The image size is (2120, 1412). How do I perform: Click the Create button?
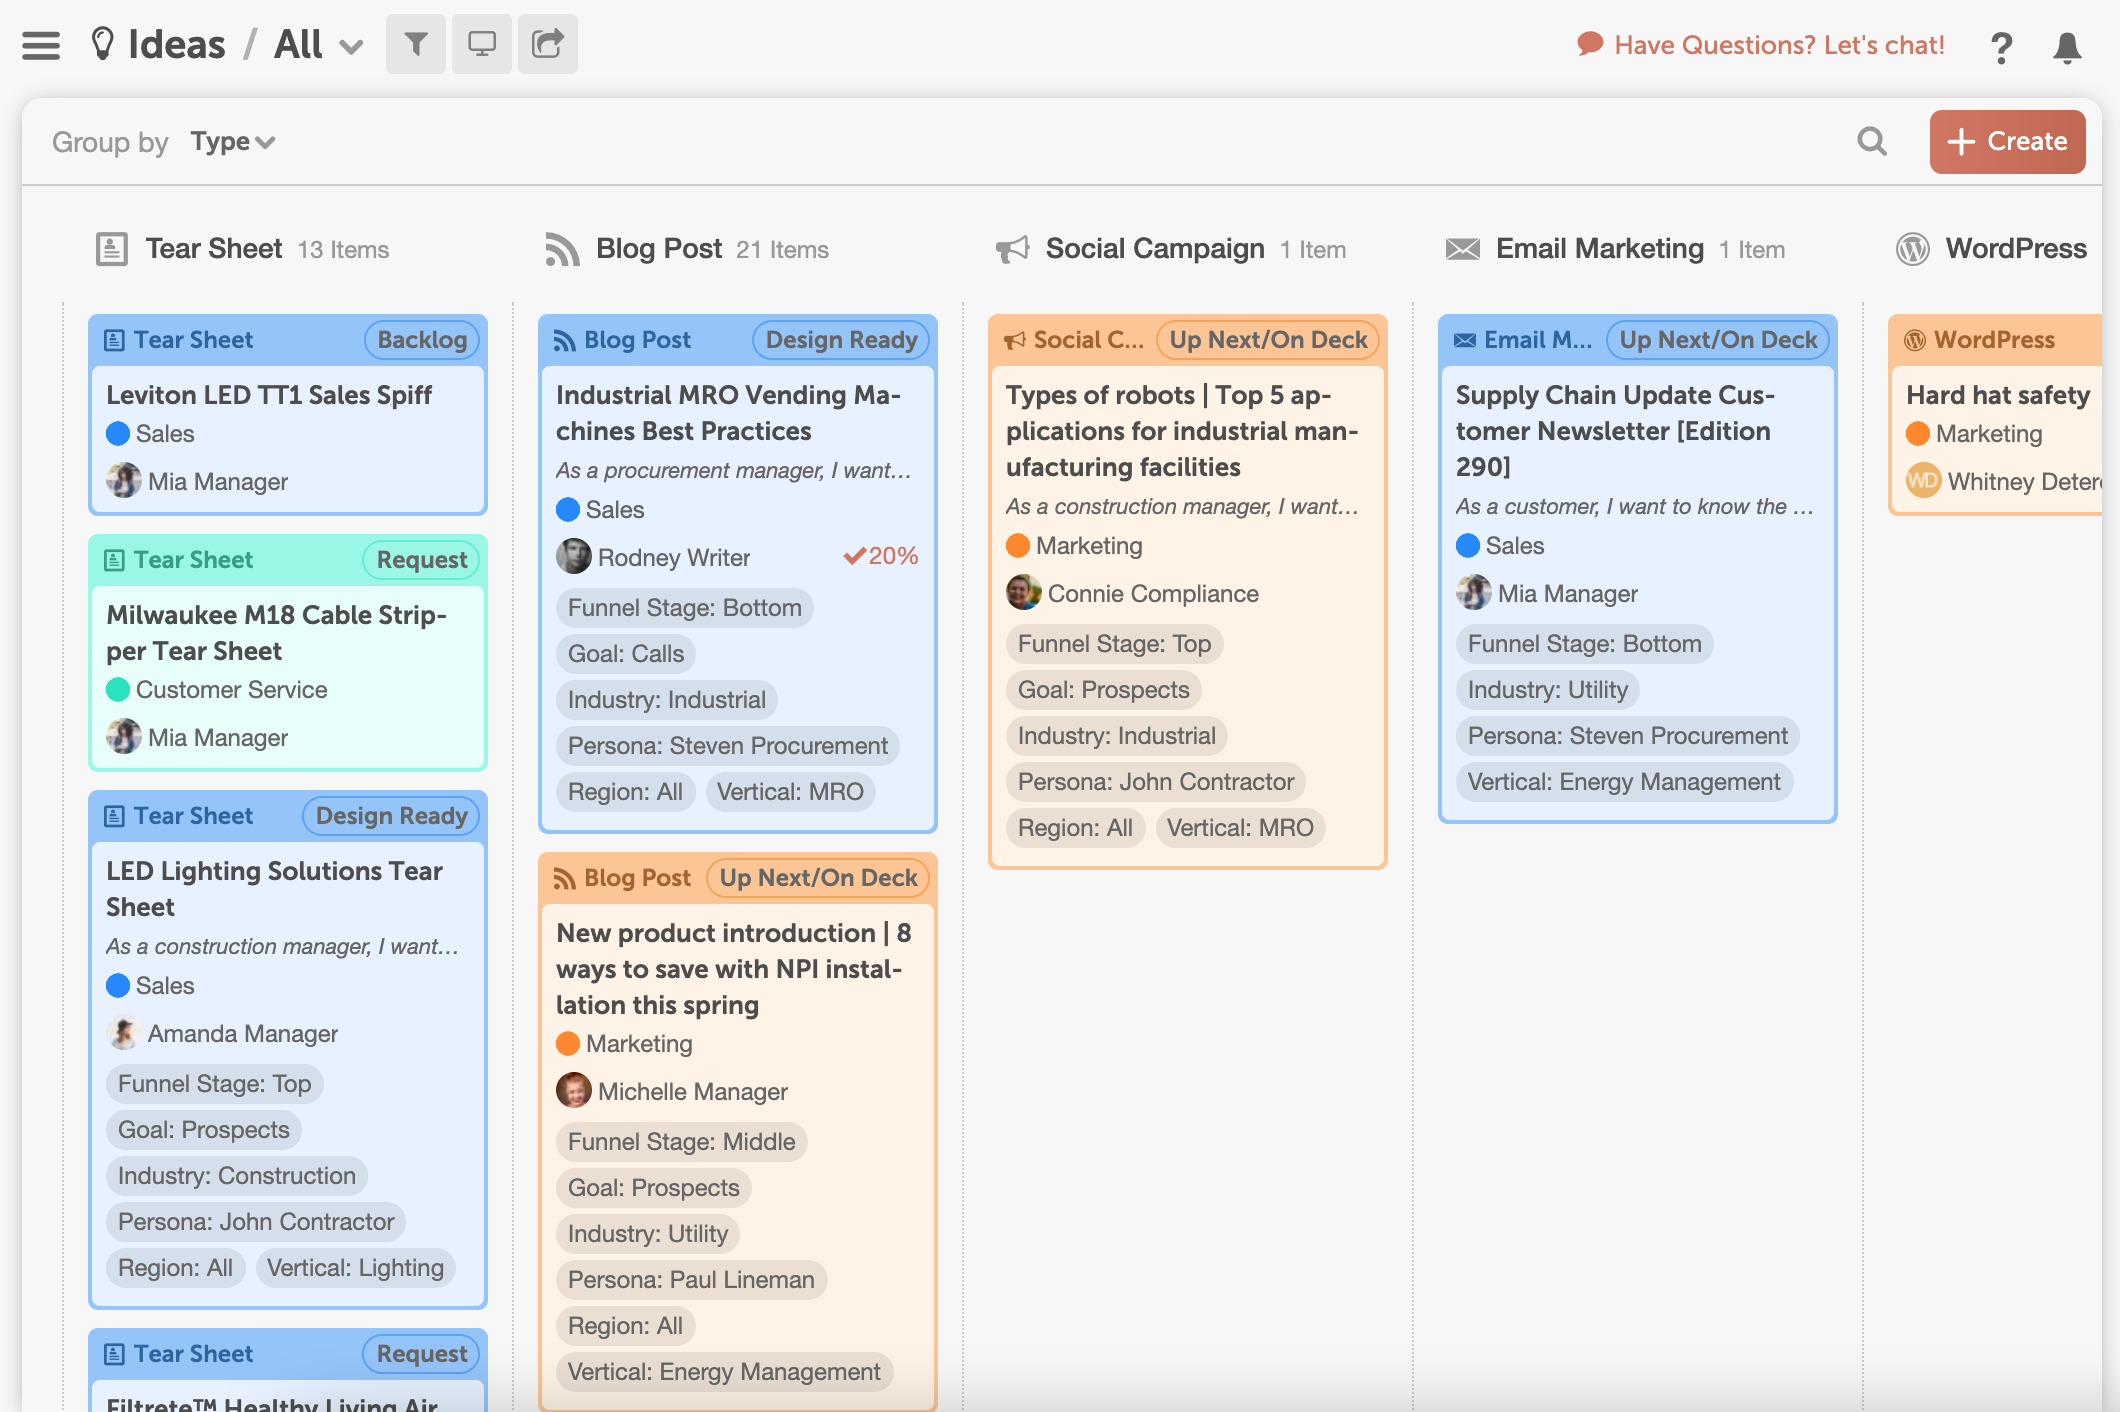2007,142
